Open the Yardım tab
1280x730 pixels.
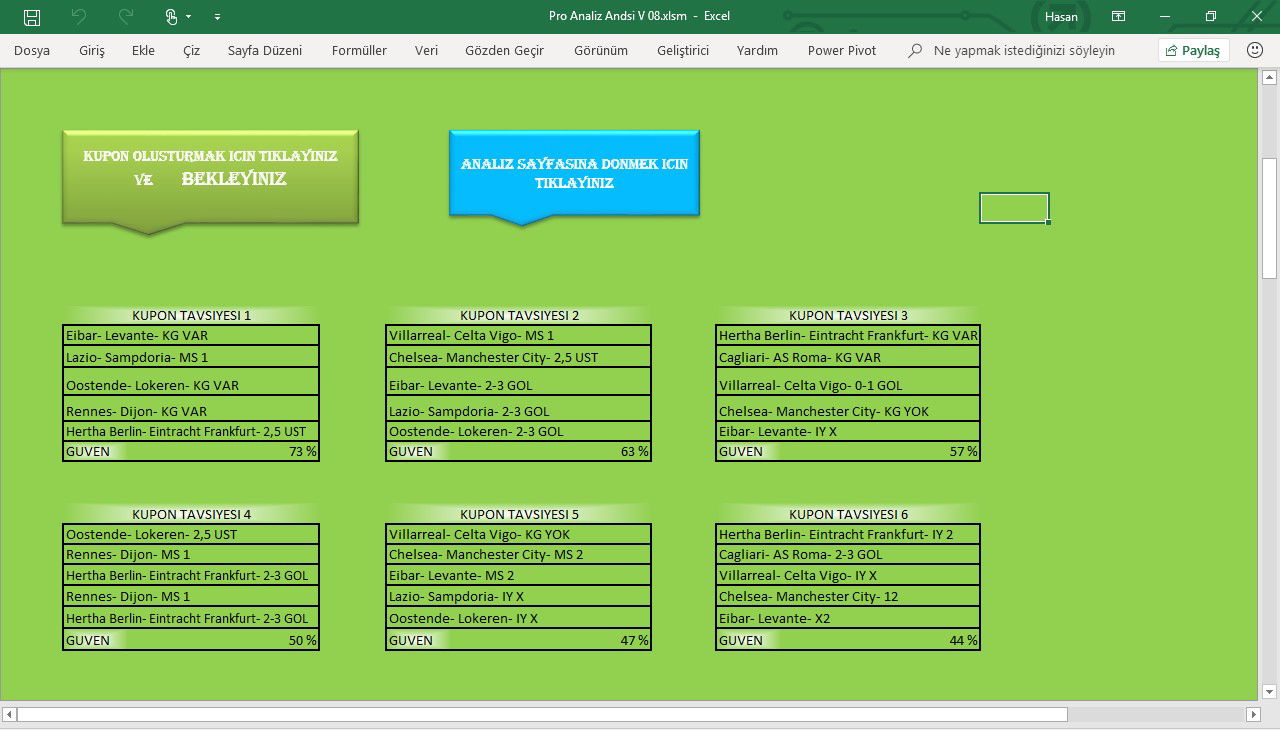pos(757,50)
